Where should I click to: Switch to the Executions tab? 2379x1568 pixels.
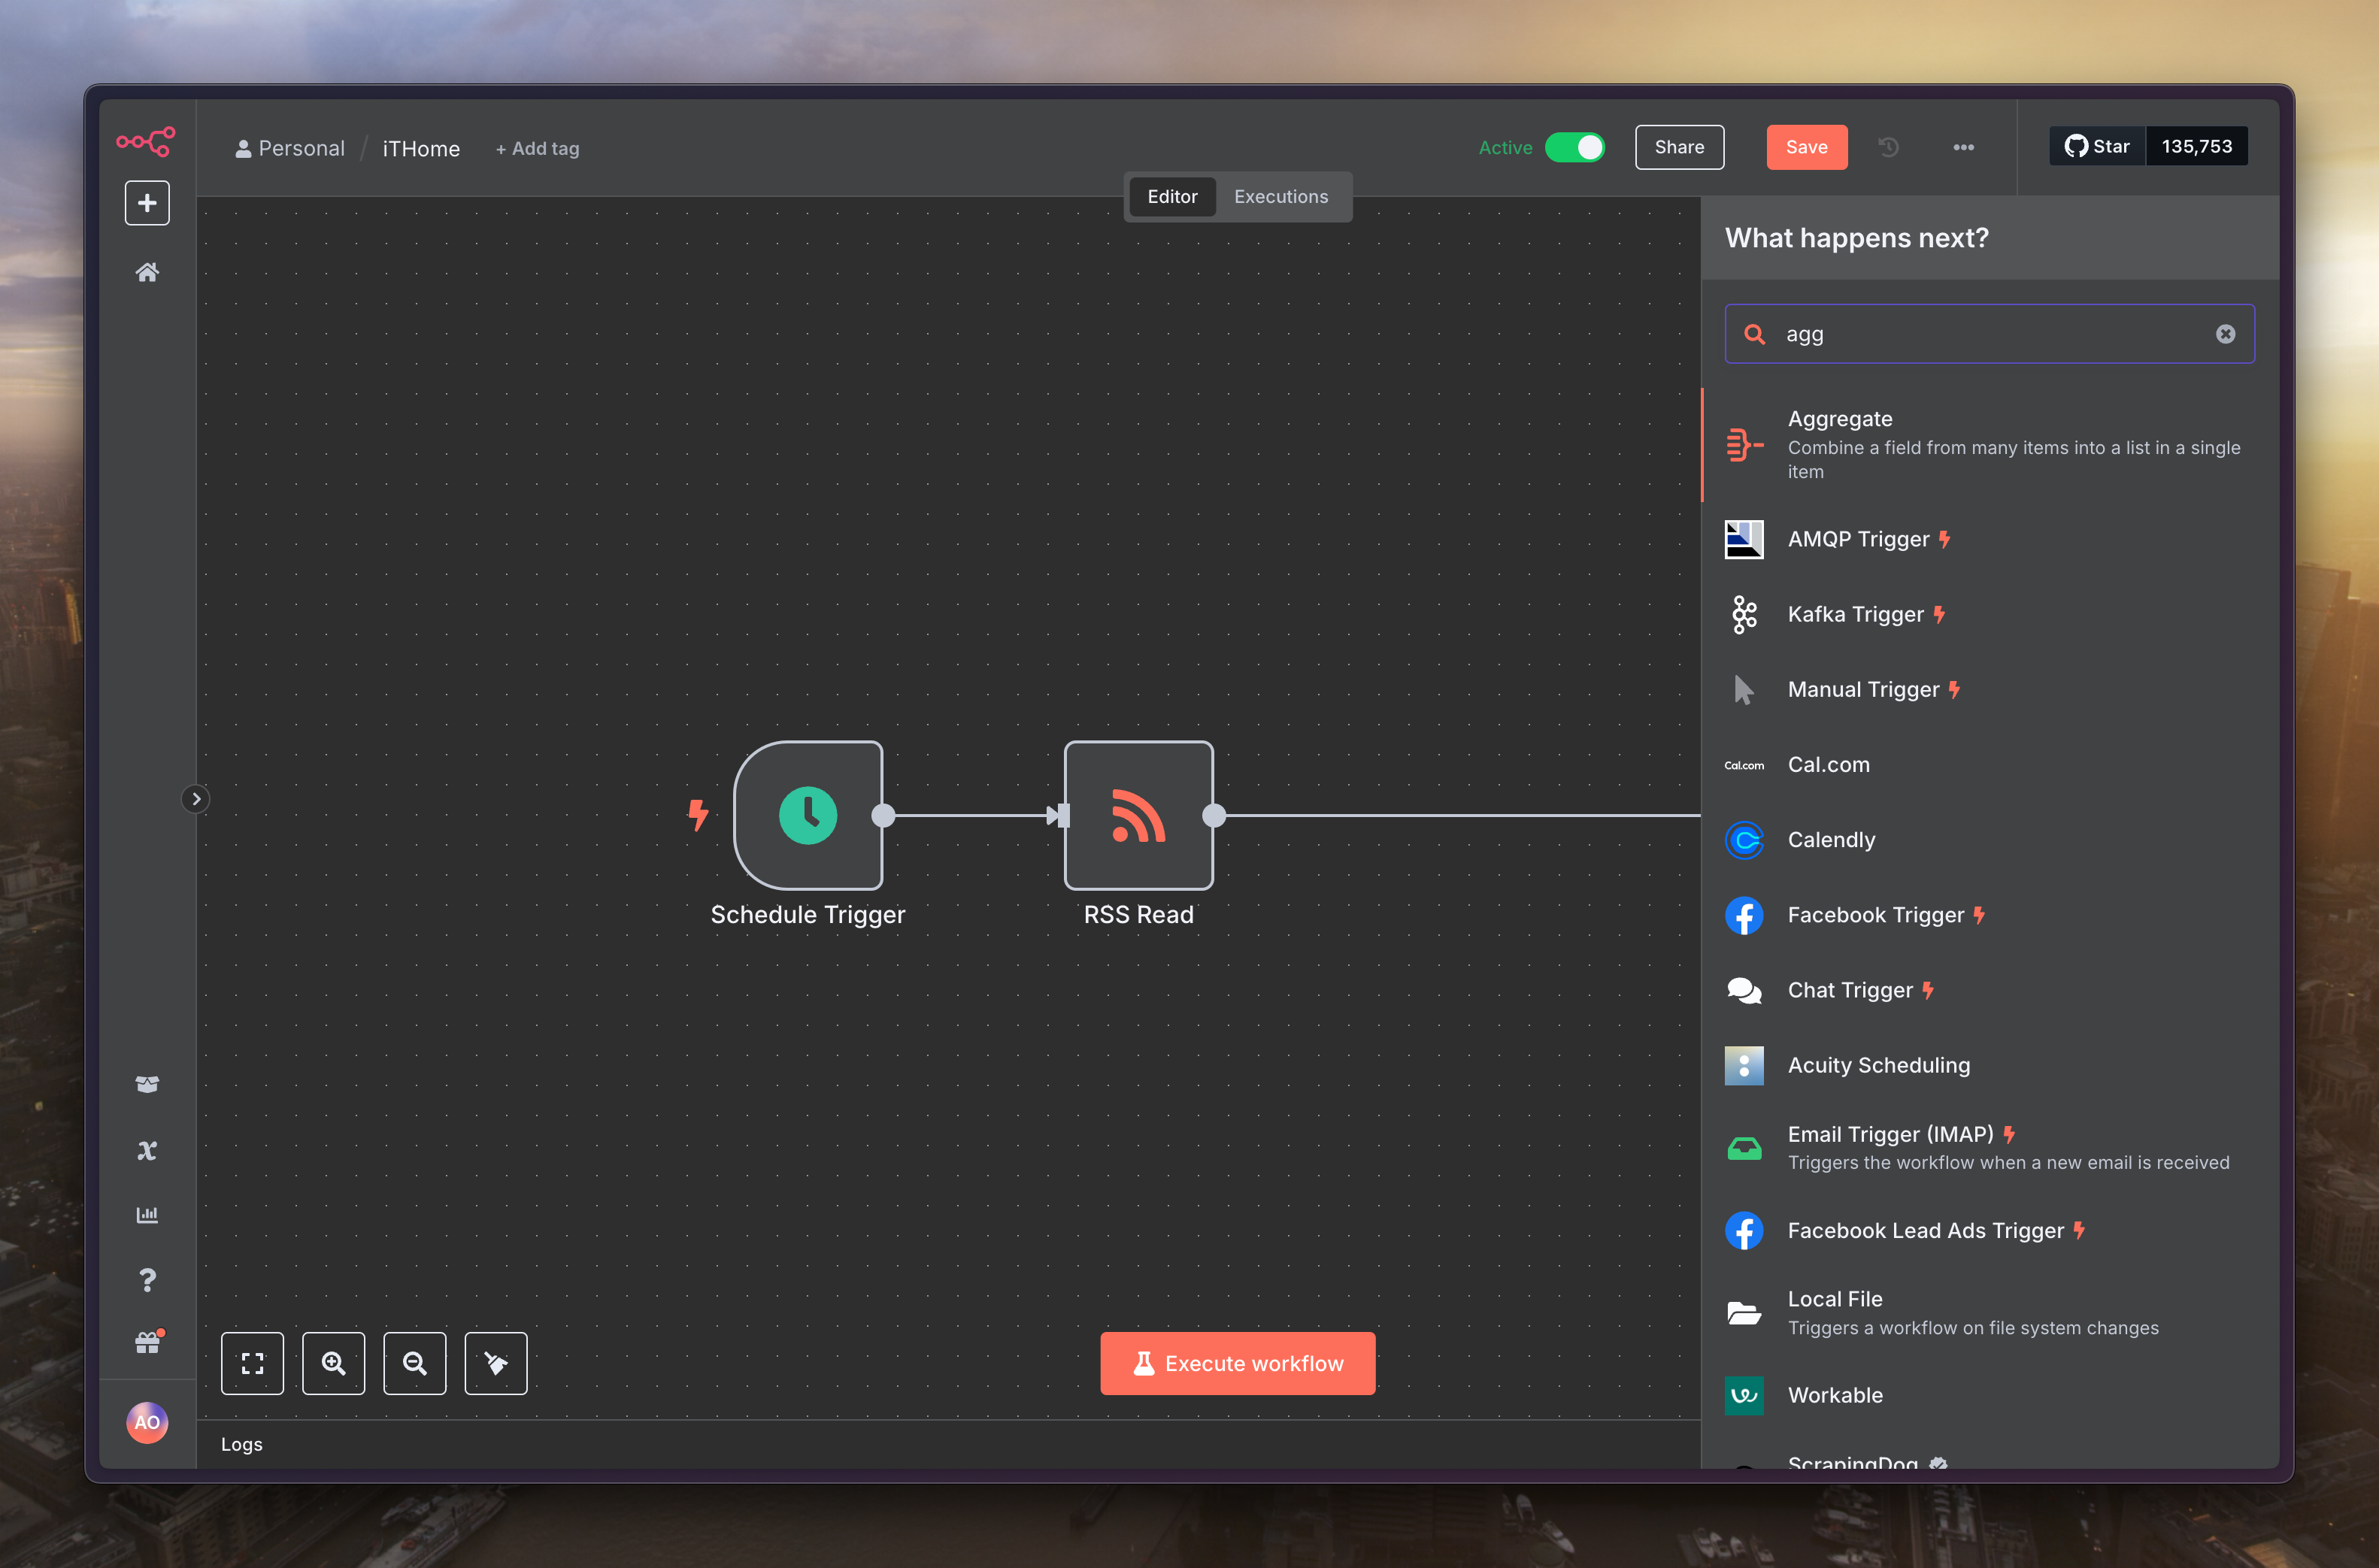[1280, 197]
